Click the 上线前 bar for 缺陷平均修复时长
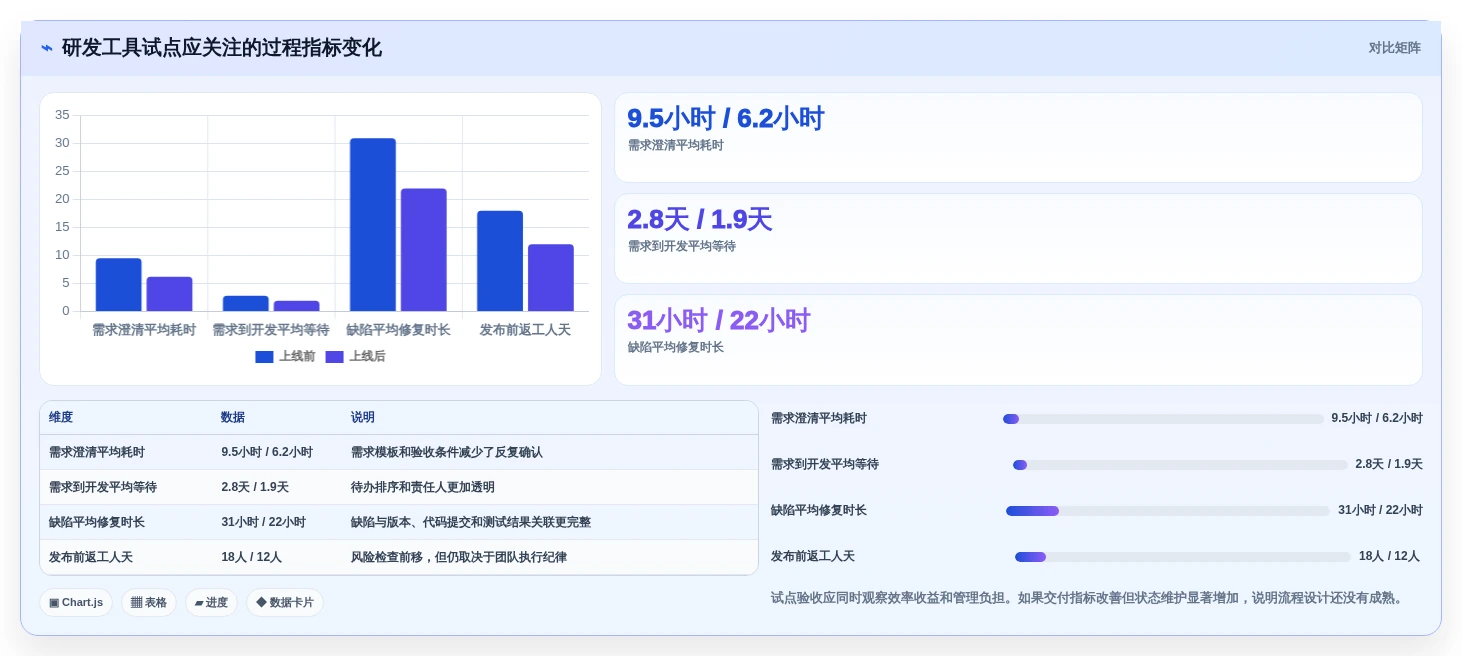Screen dimensions: 1462x656 372,225
